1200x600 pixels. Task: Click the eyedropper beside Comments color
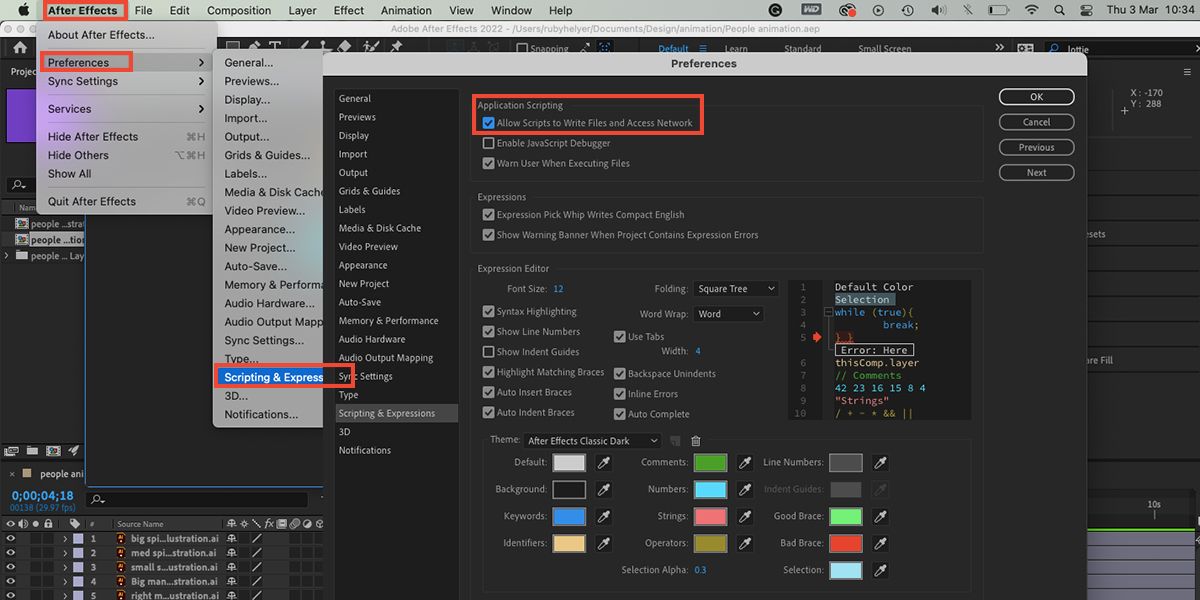(745, 463)
